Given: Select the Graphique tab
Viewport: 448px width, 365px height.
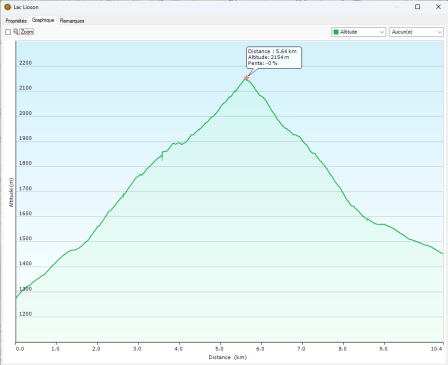Looking at the screenshot, I should click(43, 20).
